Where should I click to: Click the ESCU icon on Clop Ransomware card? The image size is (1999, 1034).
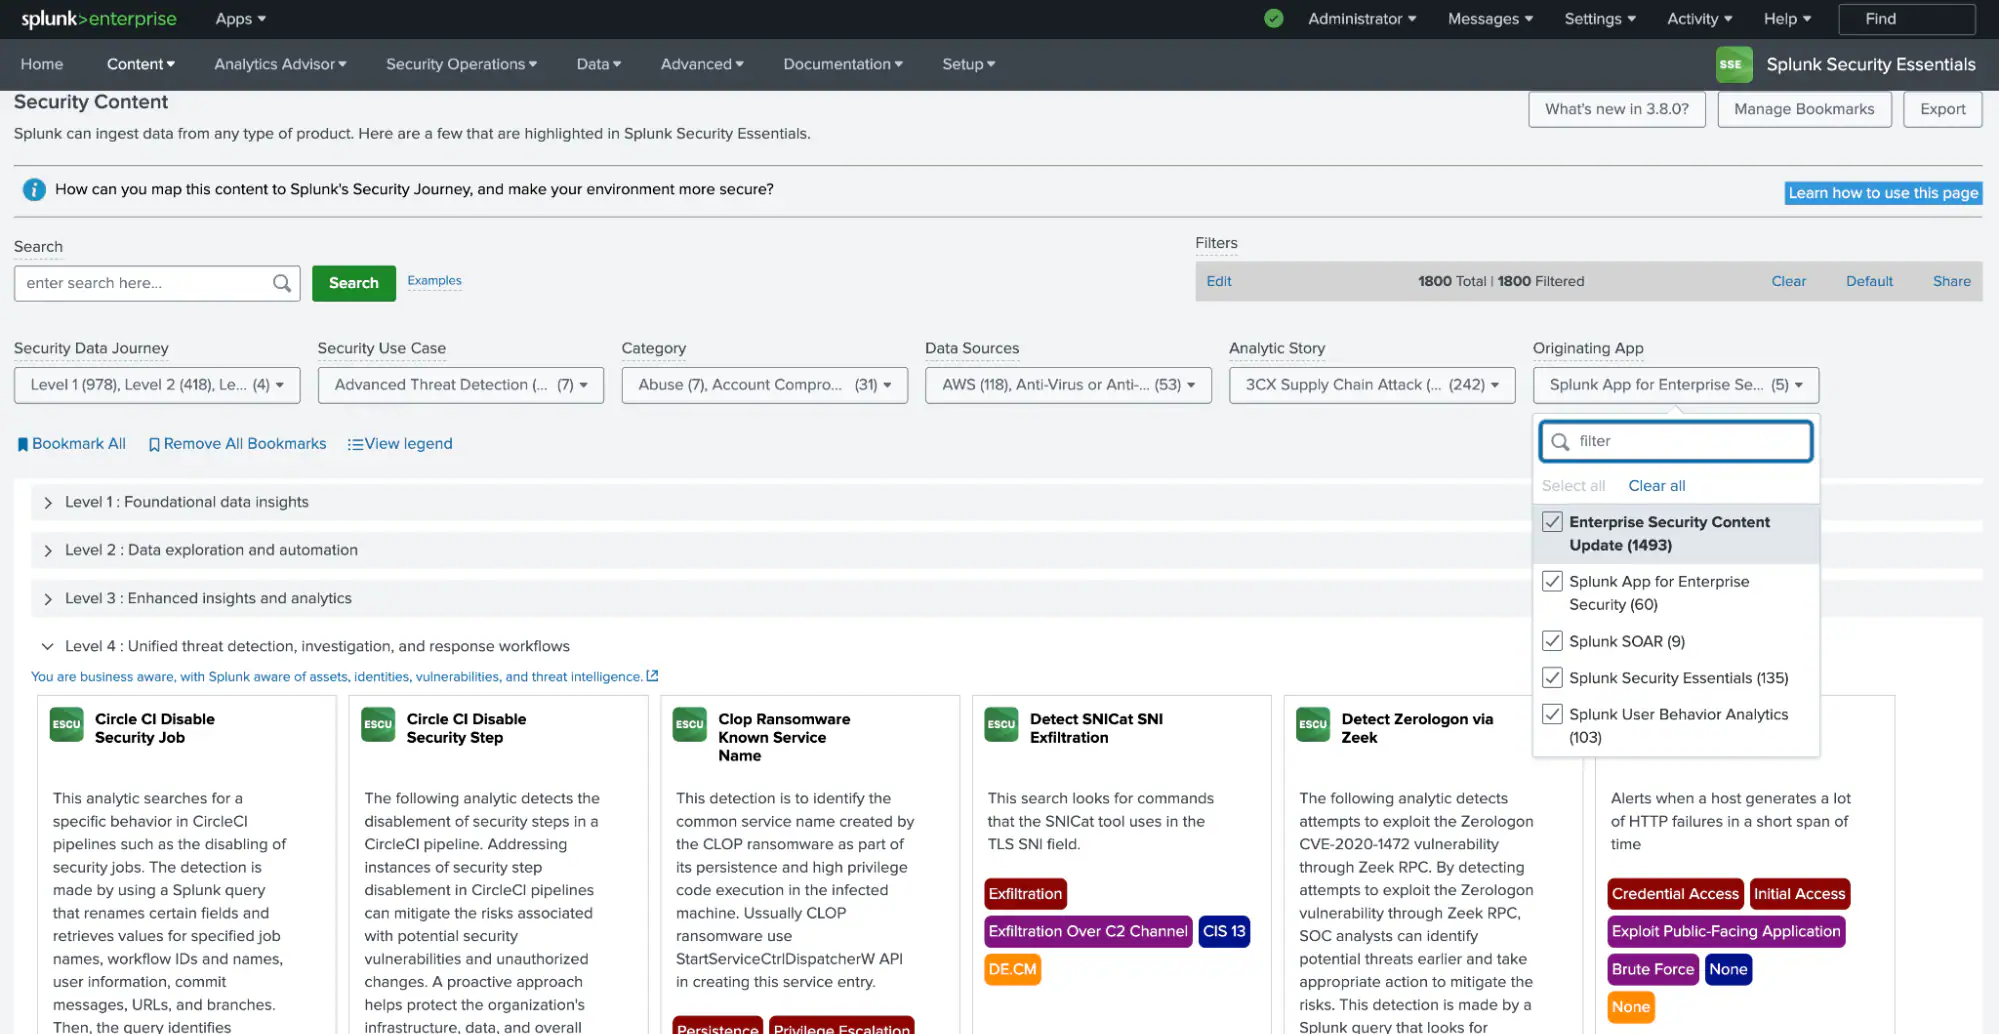tap(690, 725)
